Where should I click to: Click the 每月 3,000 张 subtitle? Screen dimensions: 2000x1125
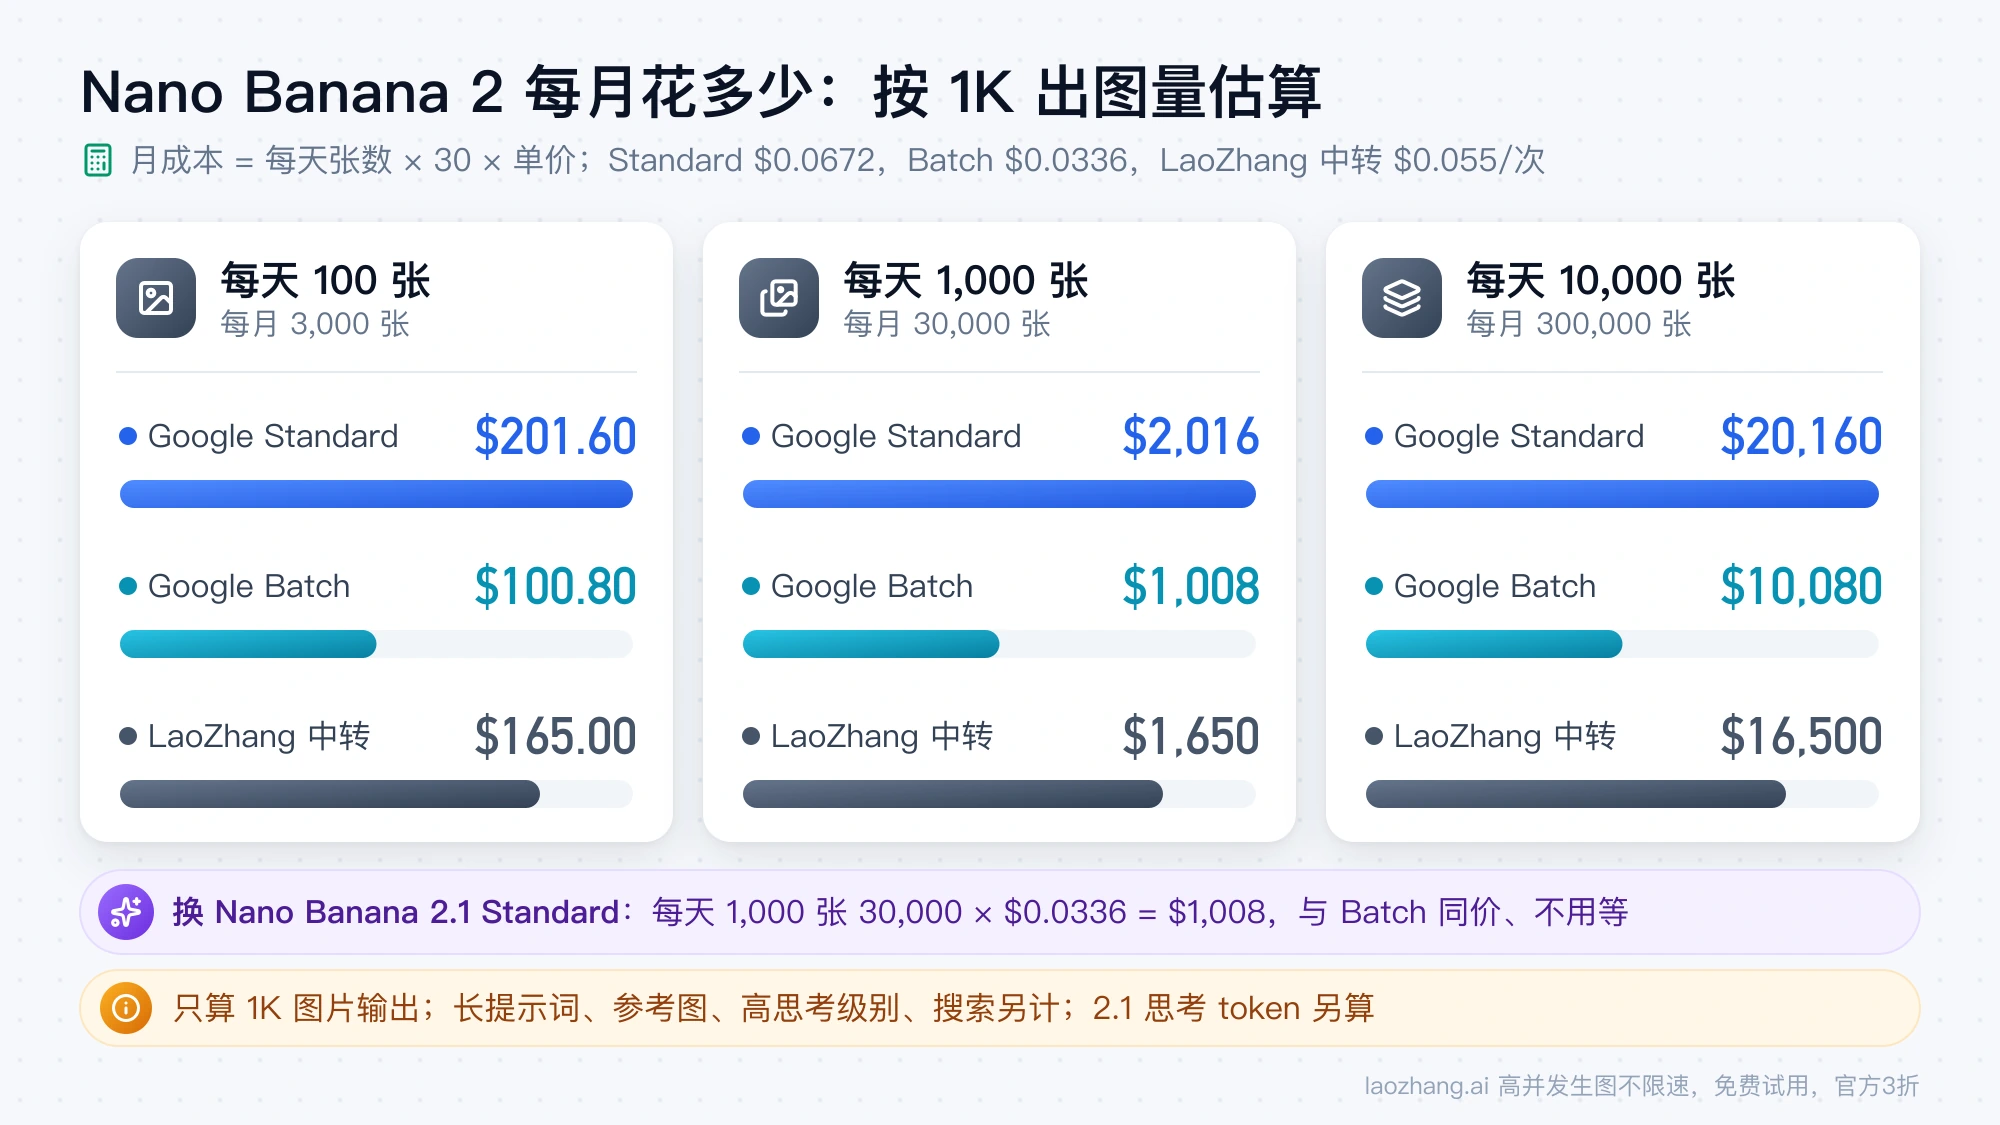click(315, 324)
